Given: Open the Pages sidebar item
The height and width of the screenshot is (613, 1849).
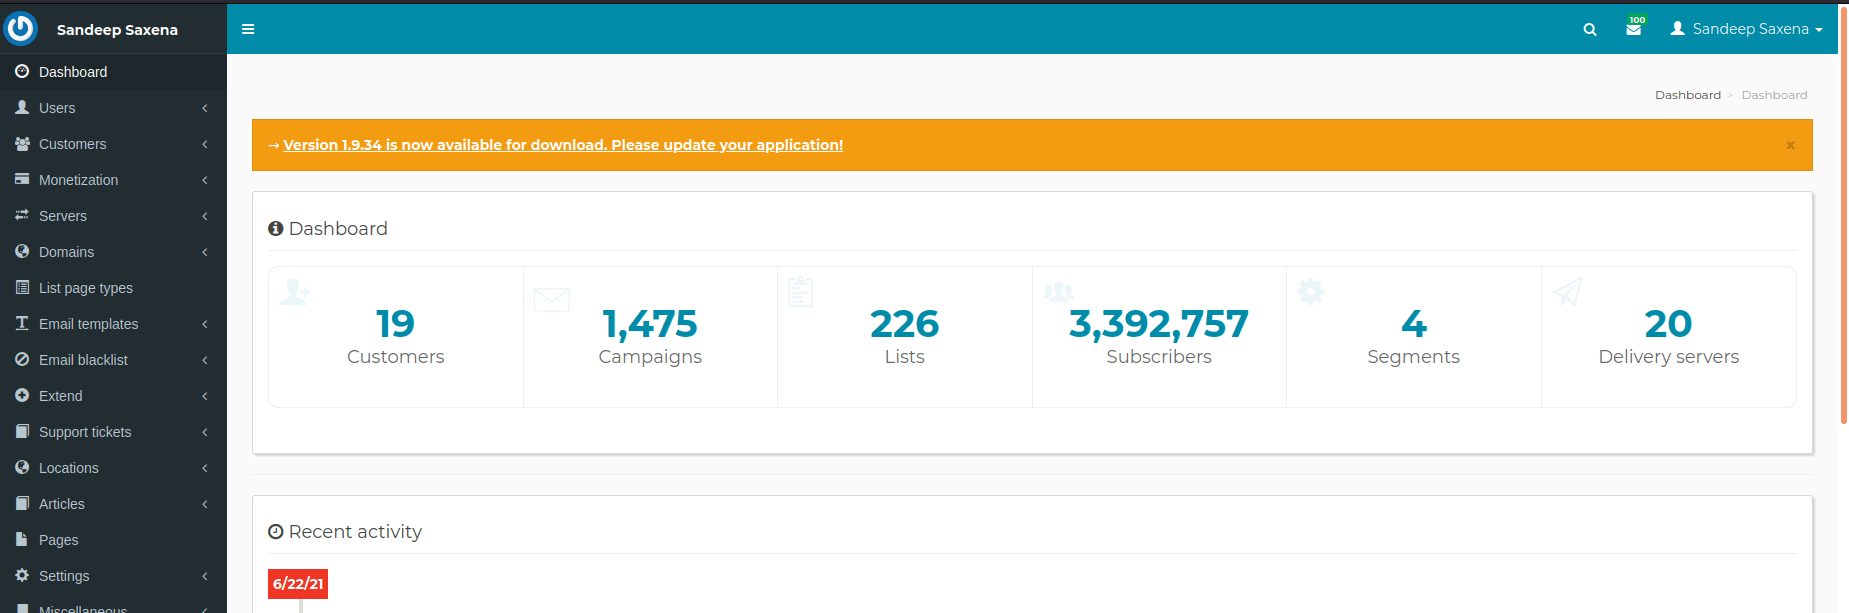Looking at the screenshot, I should click(x=113, y=540).
